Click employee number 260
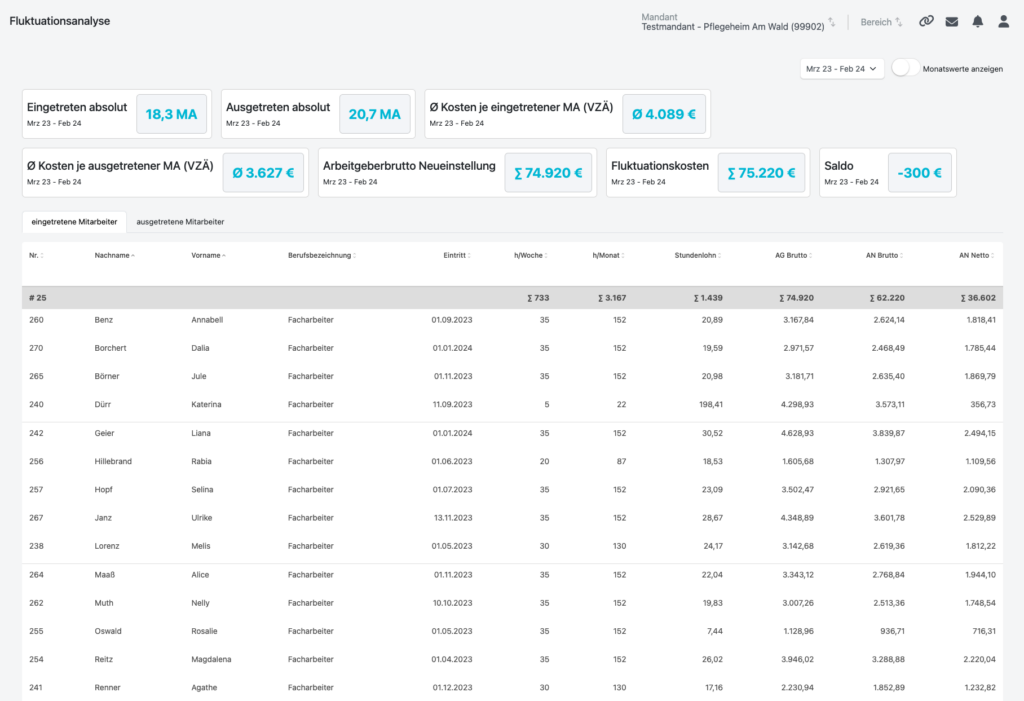1024x701 pixels. 36,320
